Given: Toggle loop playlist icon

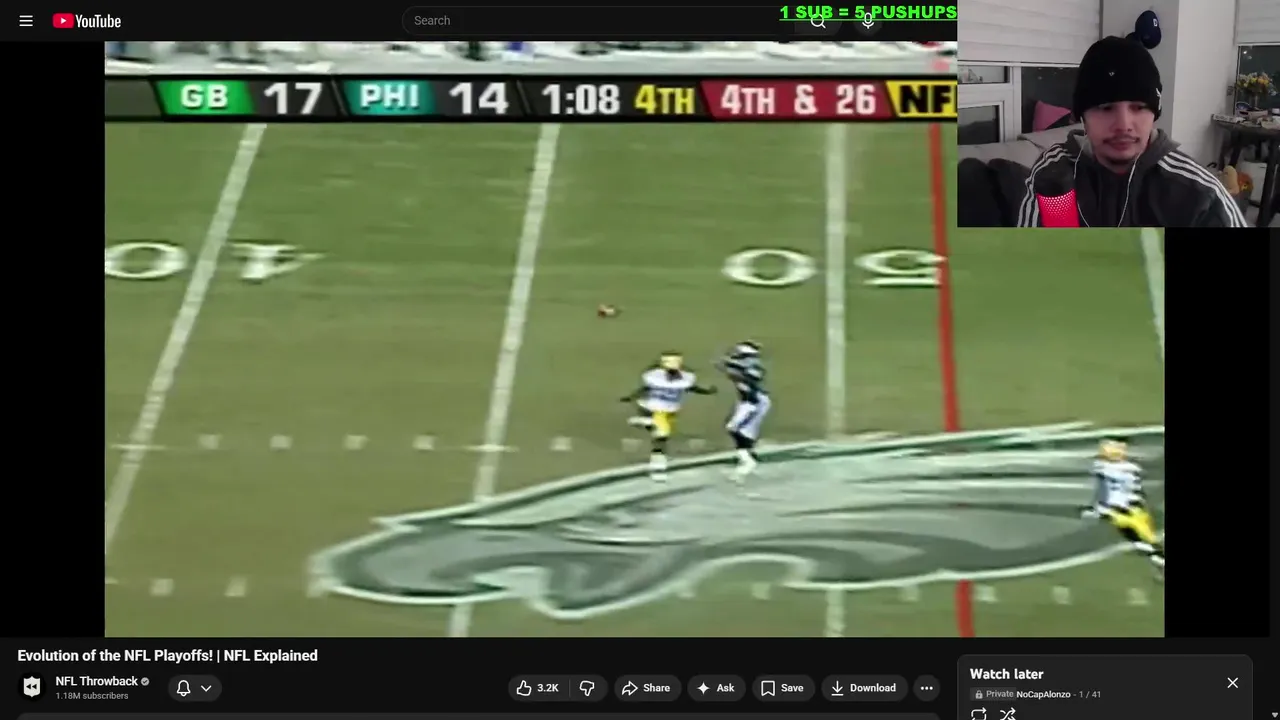Looking at the screenshot, I should (979, 714).
